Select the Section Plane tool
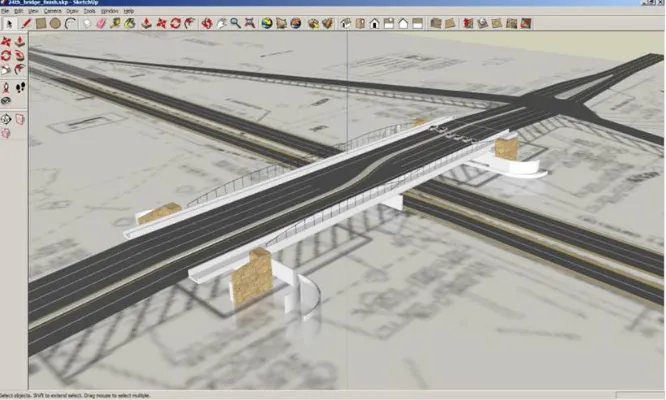 6,119
